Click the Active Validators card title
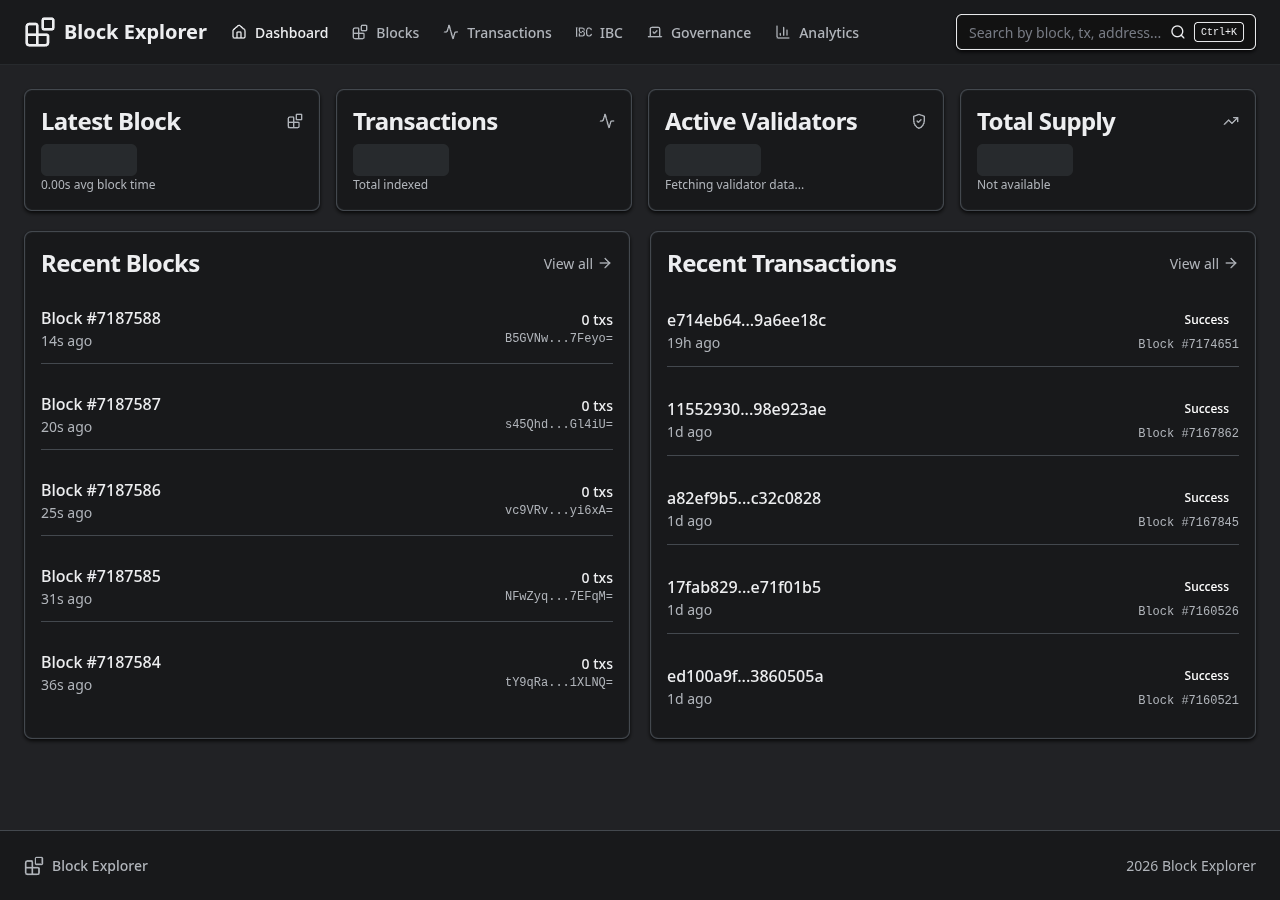 [x=761, y=121]
